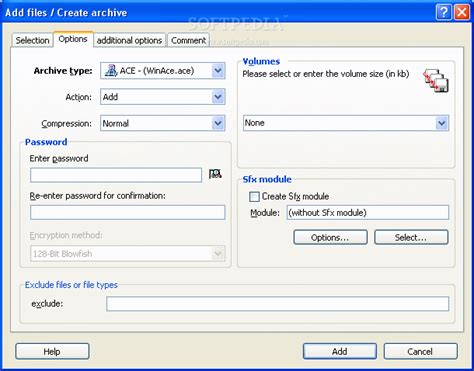Viewport: 474px width, 371px height.
Task: Focus the Enter password input field
Action: 116,175
